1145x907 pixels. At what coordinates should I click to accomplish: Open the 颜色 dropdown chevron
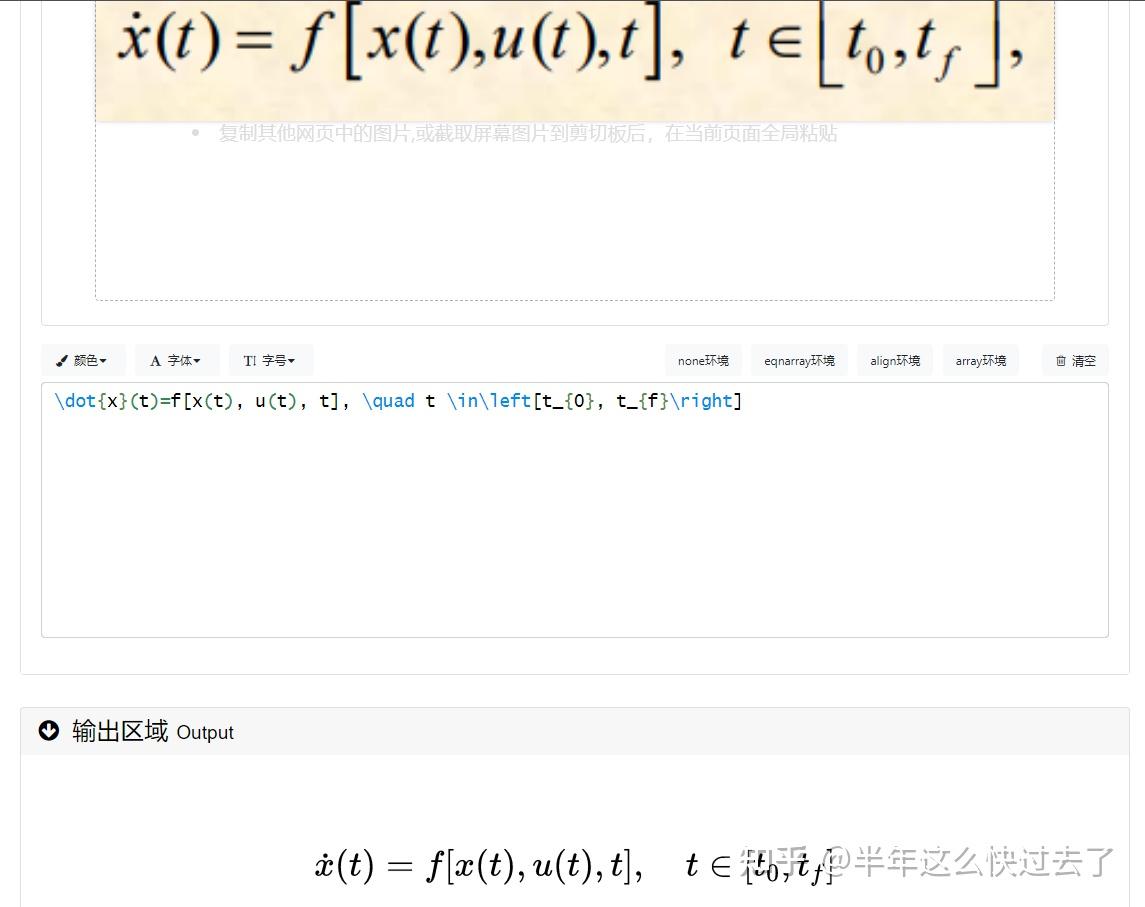coord(103,360)
